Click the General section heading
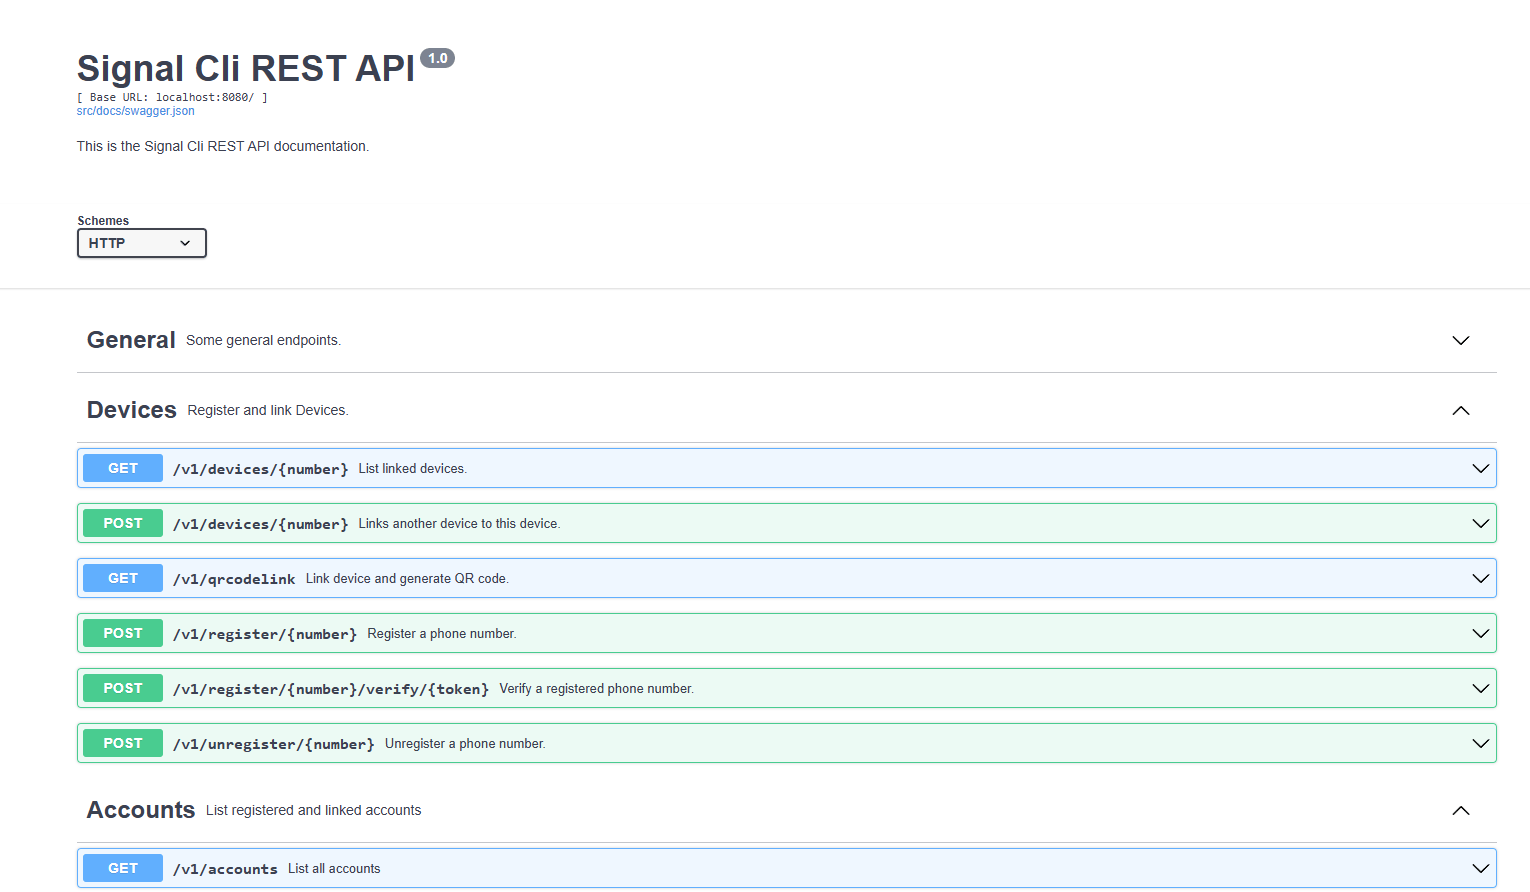Screen dimensions: 1530x892 [131, 340]
